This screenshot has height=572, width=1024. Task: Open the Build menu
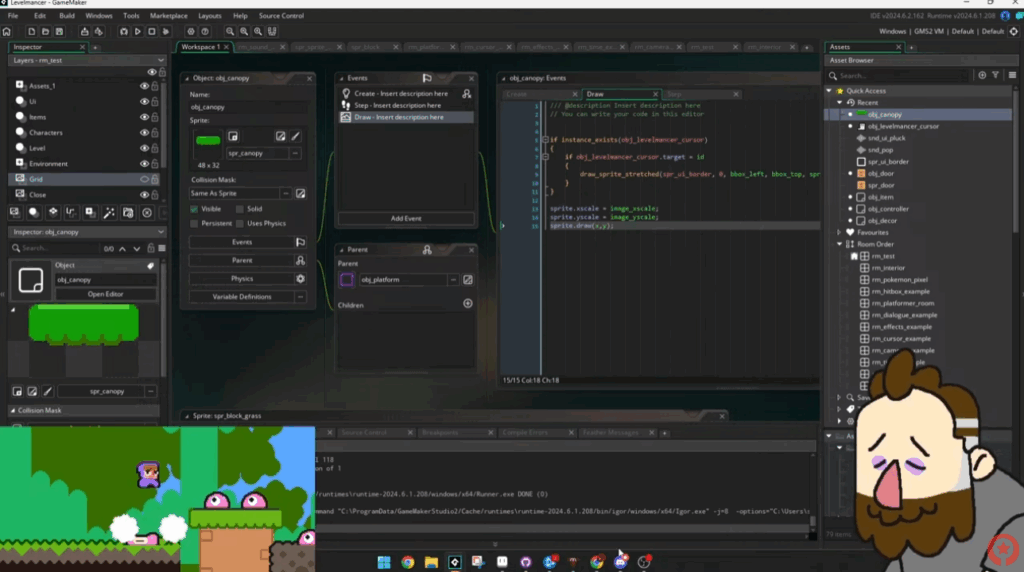(x=67, y=16)
